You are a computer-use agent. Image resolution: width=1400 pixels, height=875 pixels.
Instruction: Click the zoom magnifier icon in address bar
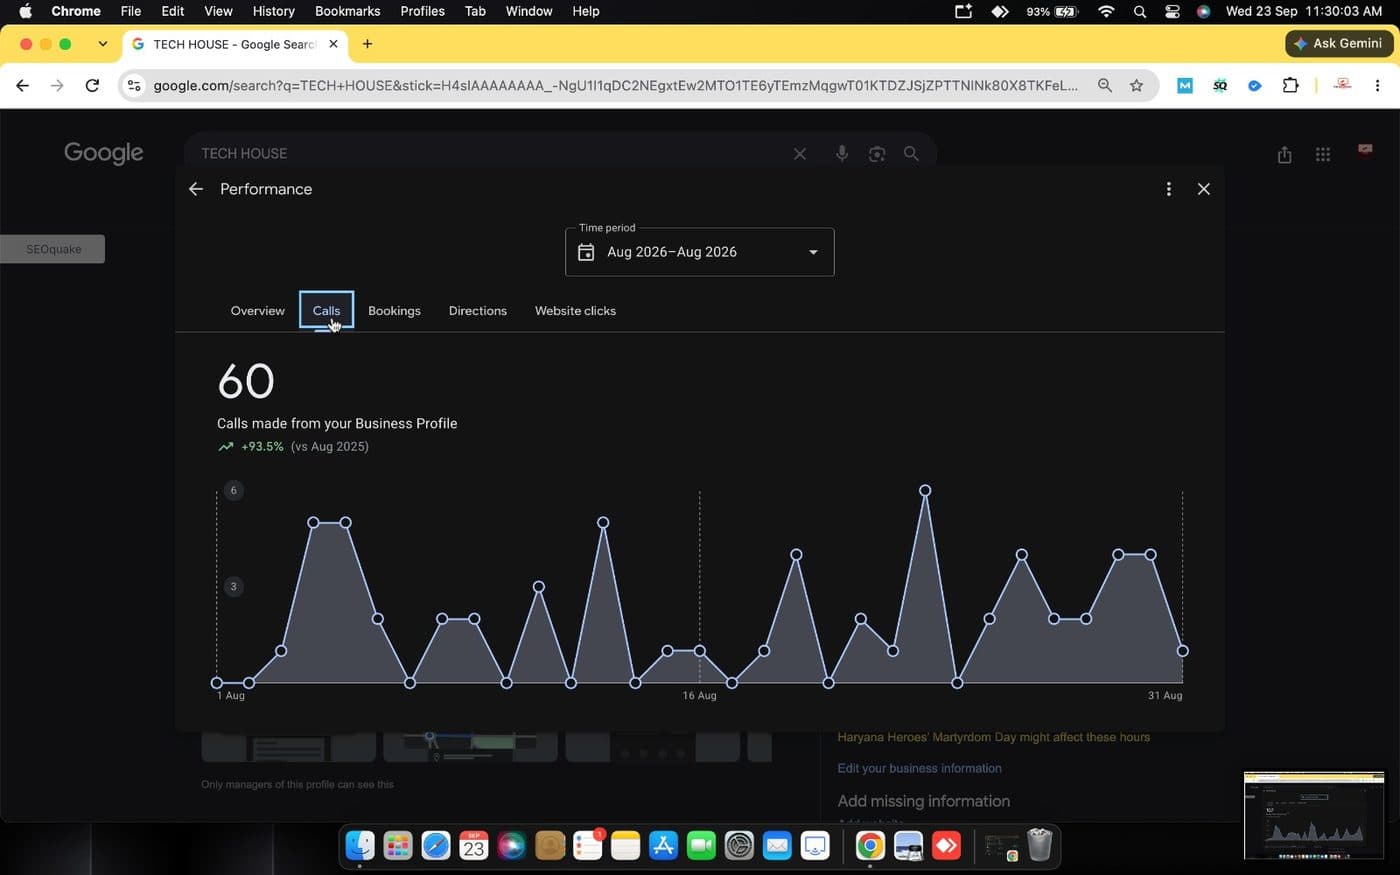point(1104,86)
